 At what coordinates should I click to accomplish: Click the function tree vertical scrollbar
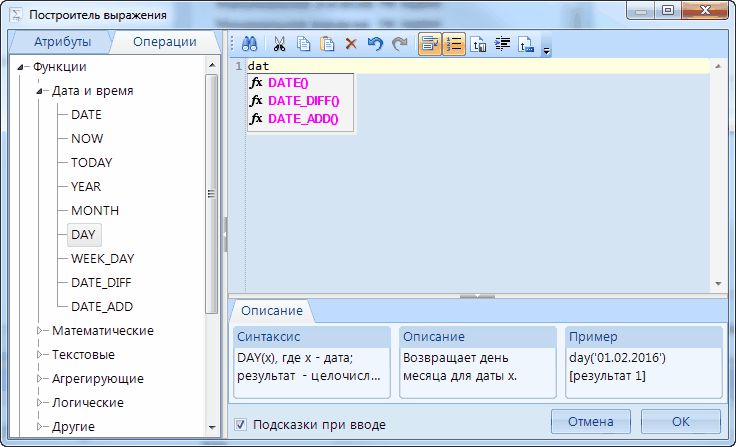click(x=211, y=194)
